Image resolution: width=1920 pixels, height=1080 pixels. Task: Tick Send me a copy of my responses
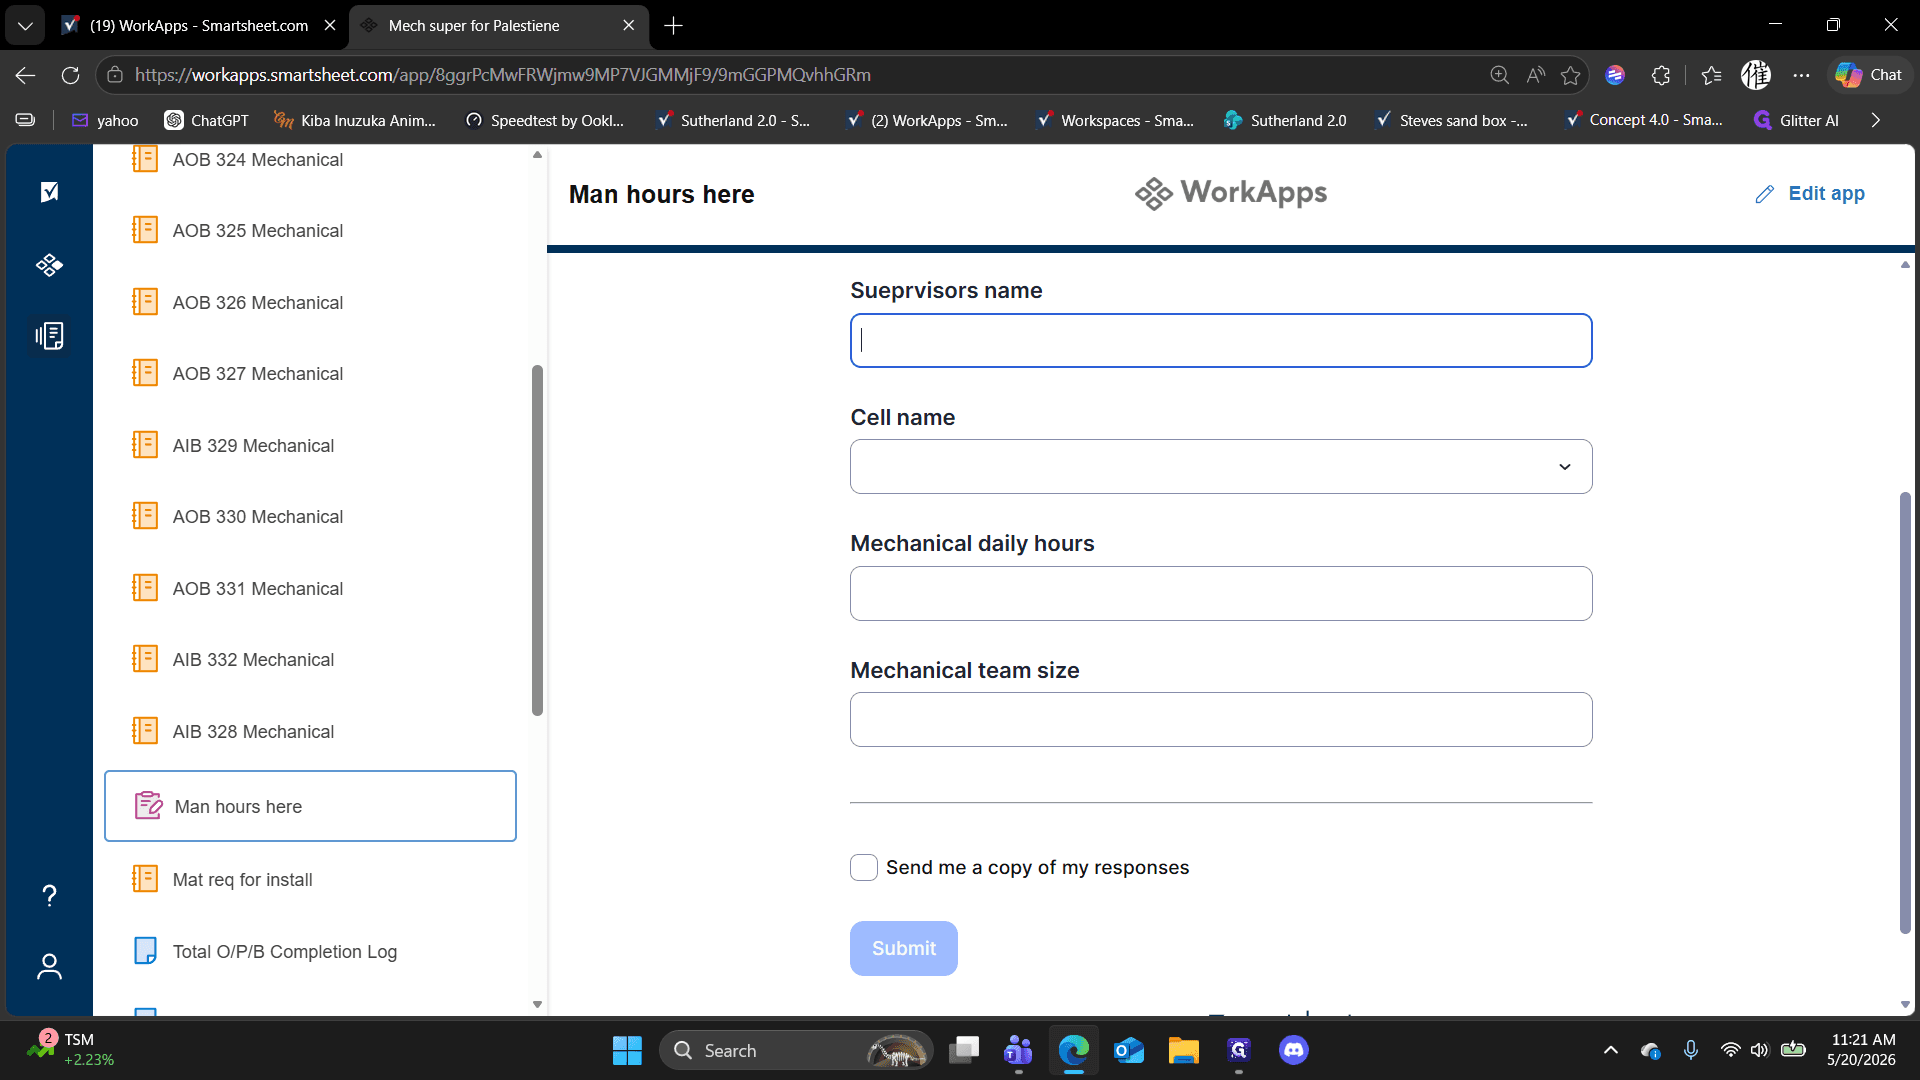click(x=864, y=867)
